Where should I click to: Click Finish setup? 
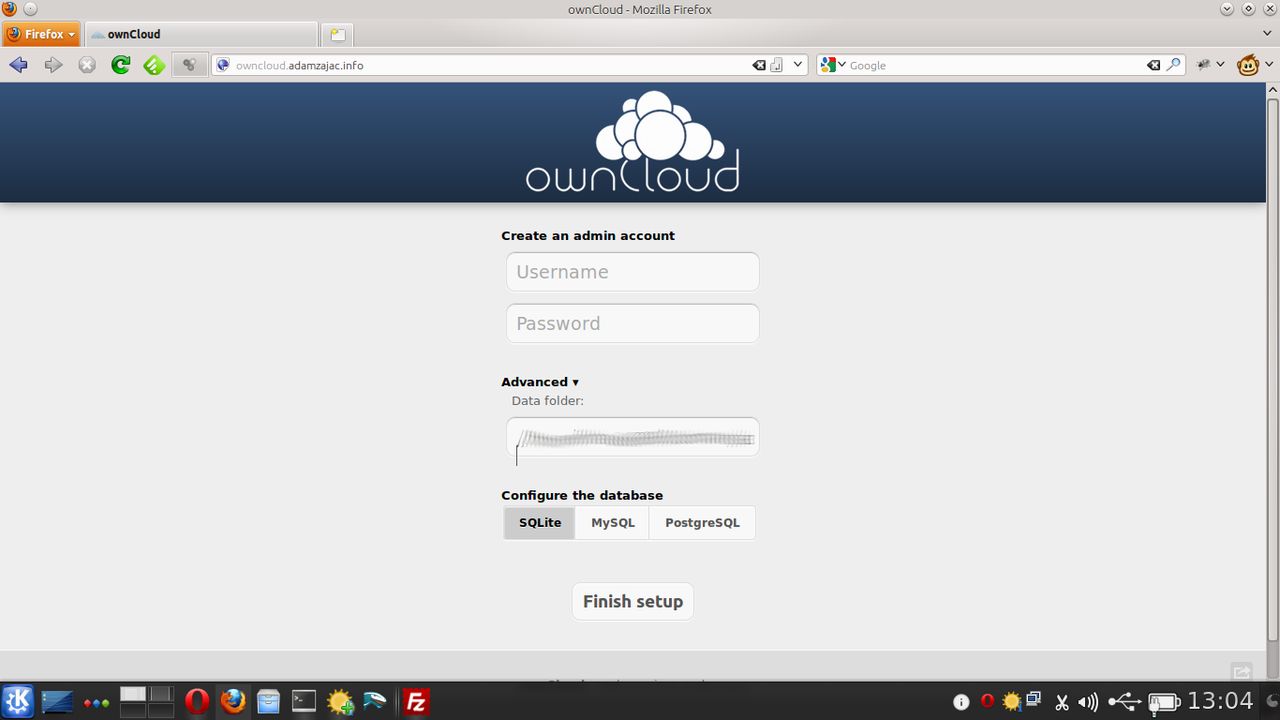point(633,602)
